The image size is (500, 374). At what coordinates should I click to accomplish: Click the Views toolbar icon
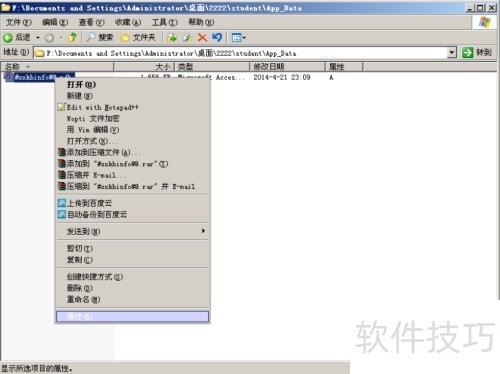point(236,38)
